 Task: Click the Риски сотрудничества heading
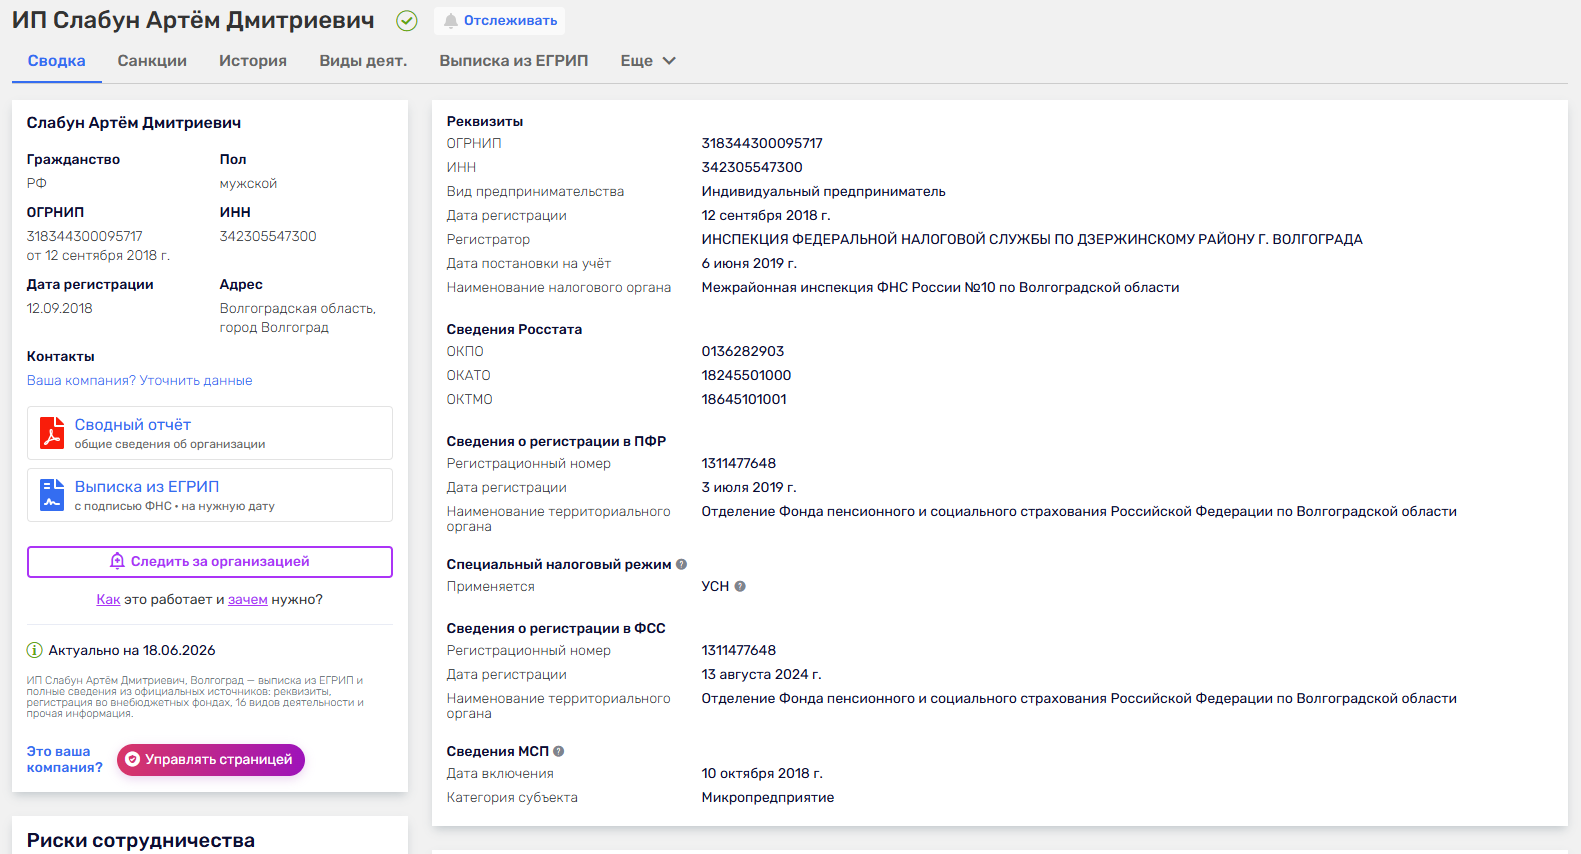coord(141,840)
